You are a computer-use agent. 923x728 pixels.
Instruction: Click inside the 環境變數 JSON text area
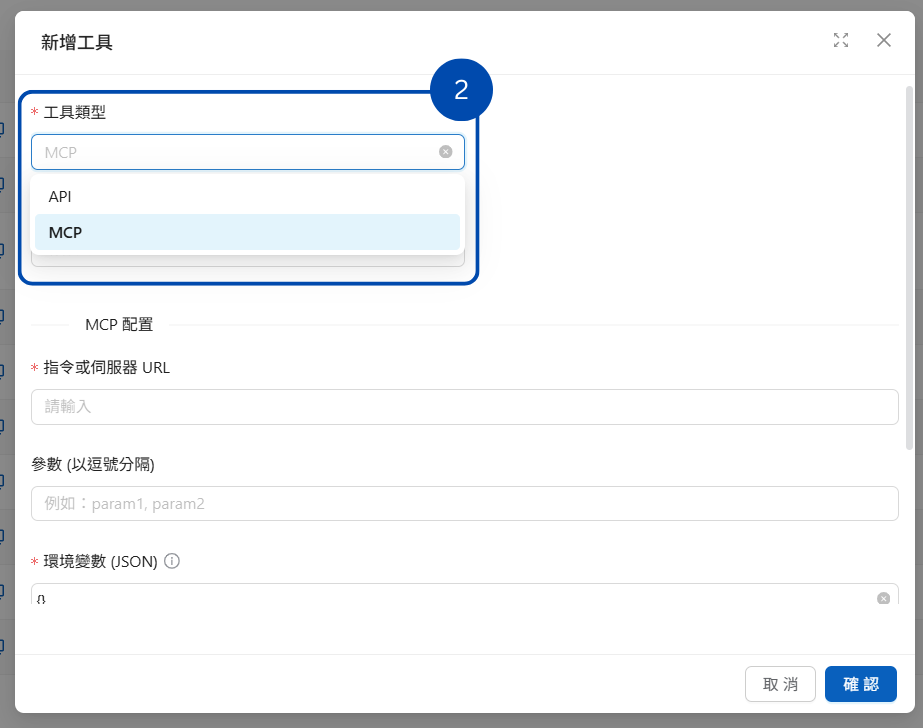450,597
